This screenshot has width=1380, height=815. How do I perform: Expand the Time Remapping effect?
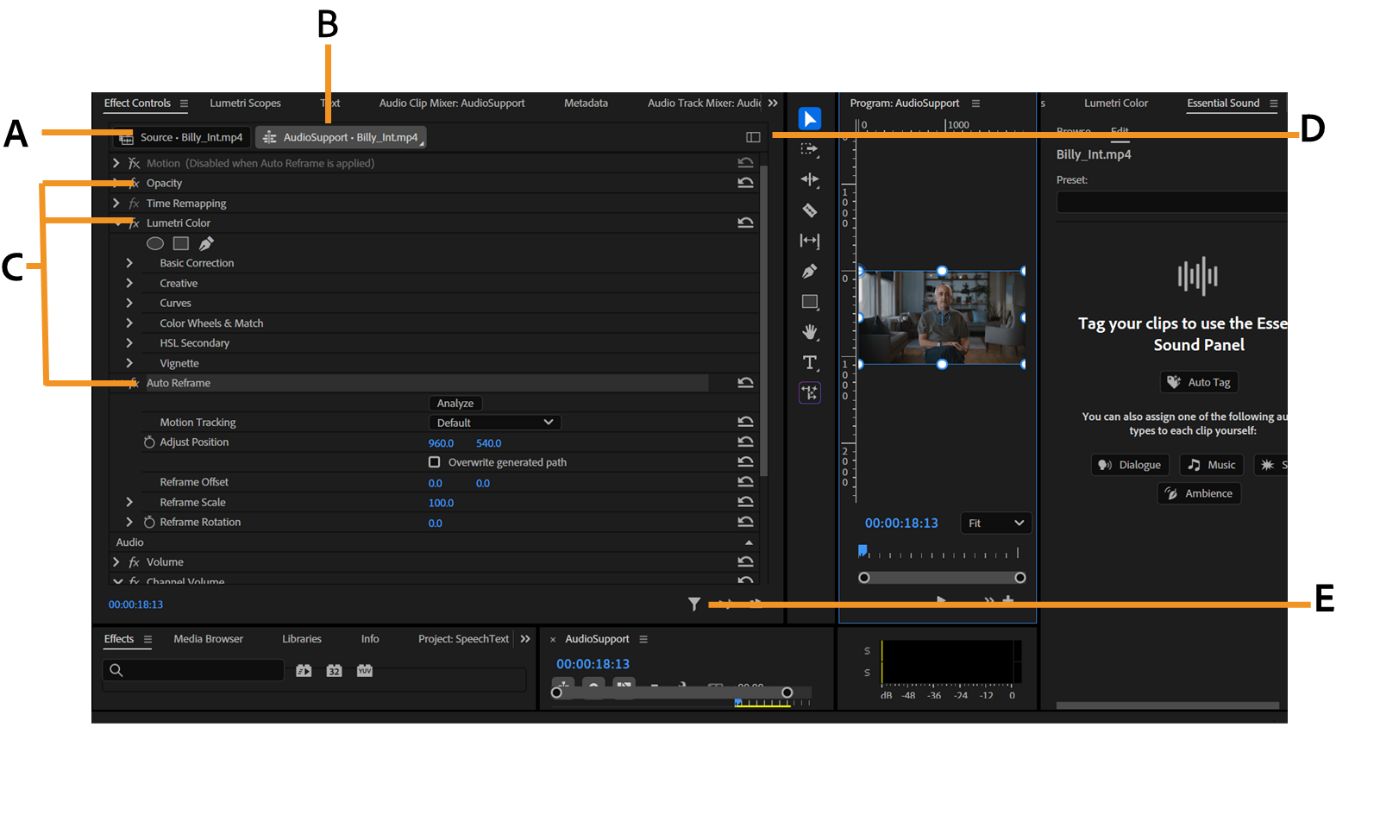pos(116,203)
